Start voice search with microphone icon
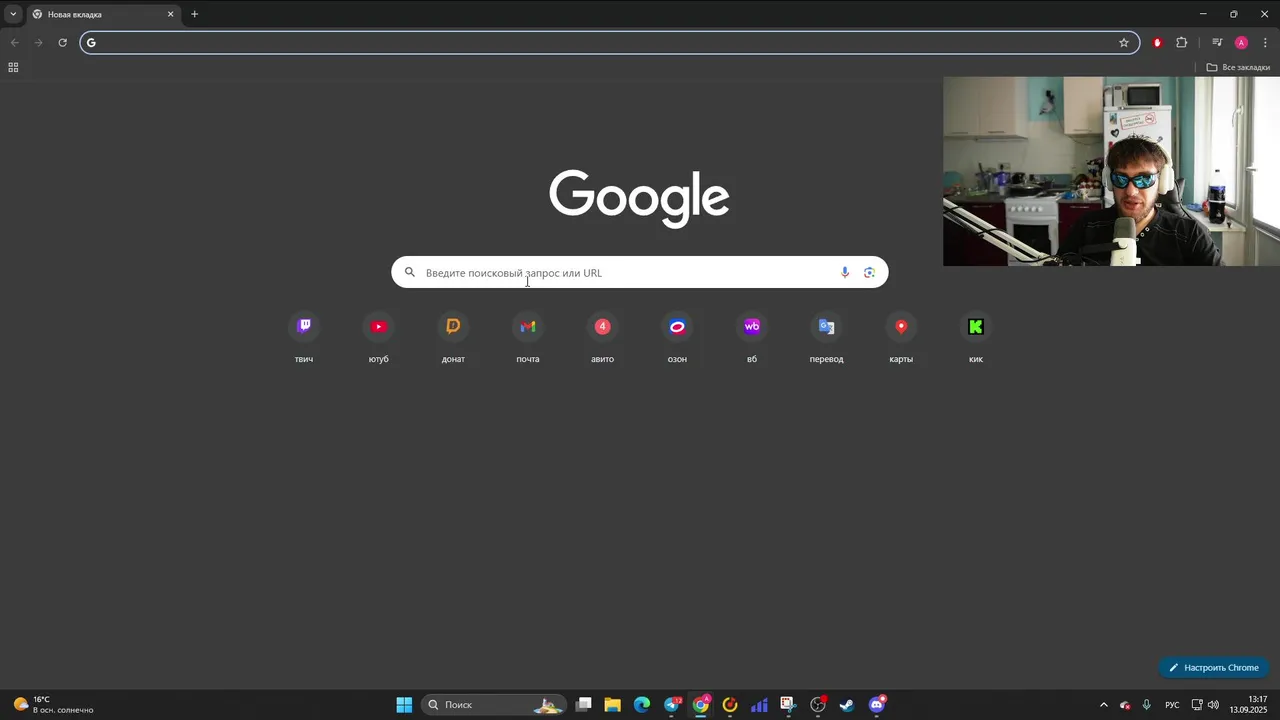 pyautogui.click(x=845, y=272)
